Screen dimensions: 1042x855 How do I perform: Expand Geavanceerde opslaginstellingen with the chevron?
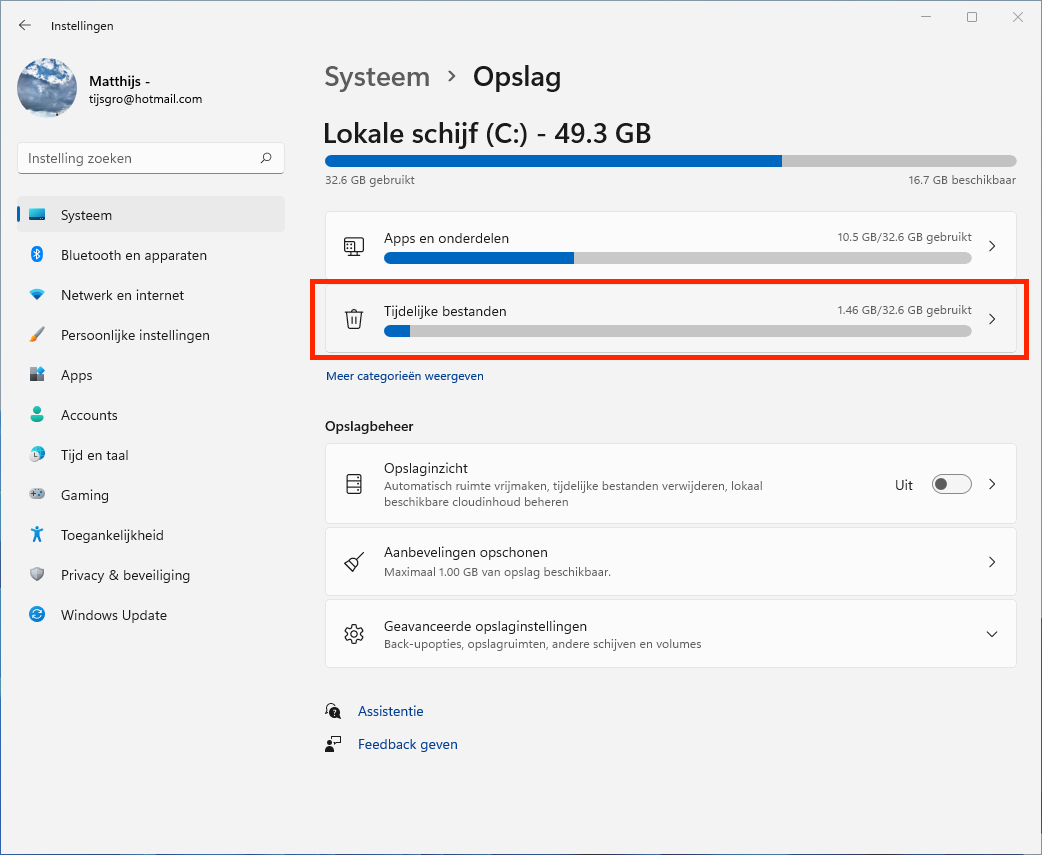[x=992, y=634]
